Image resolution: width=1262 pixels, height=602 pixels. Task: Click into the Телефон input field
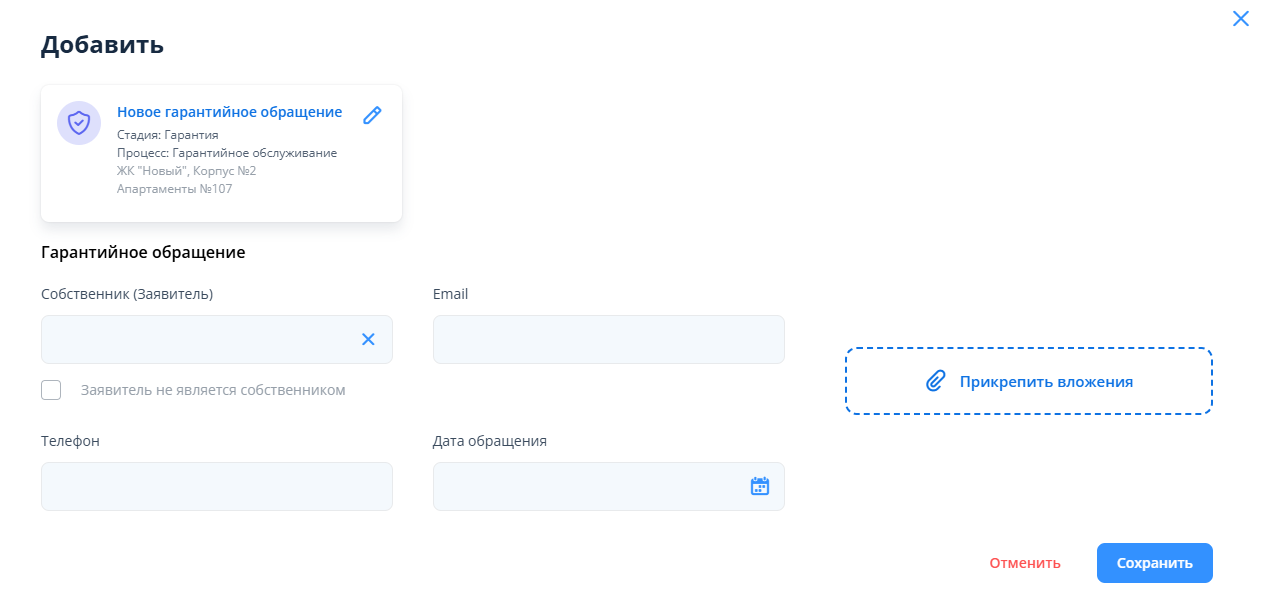(216, 486)
